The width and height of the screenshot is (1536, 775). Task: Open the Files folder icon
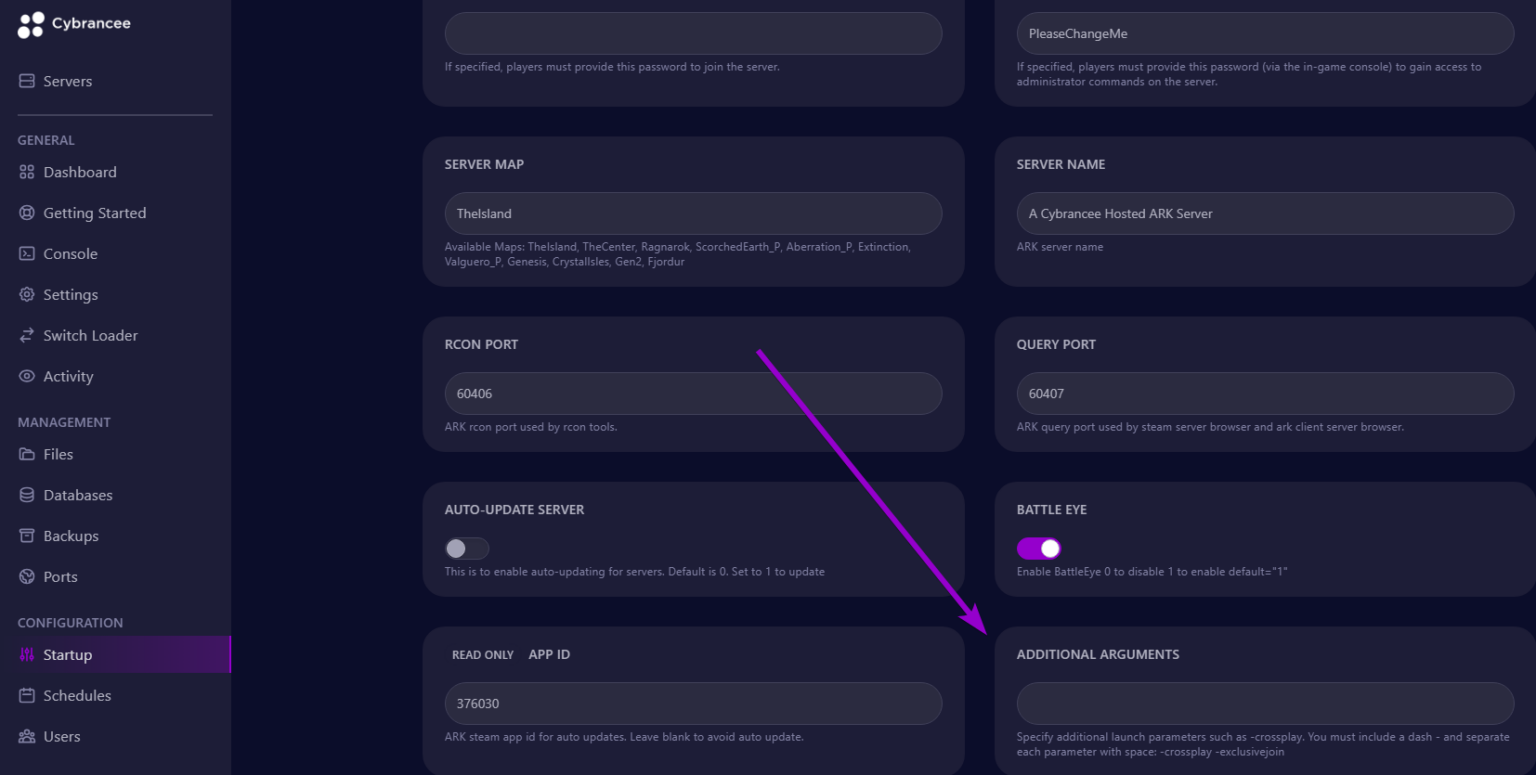[27, 454]
